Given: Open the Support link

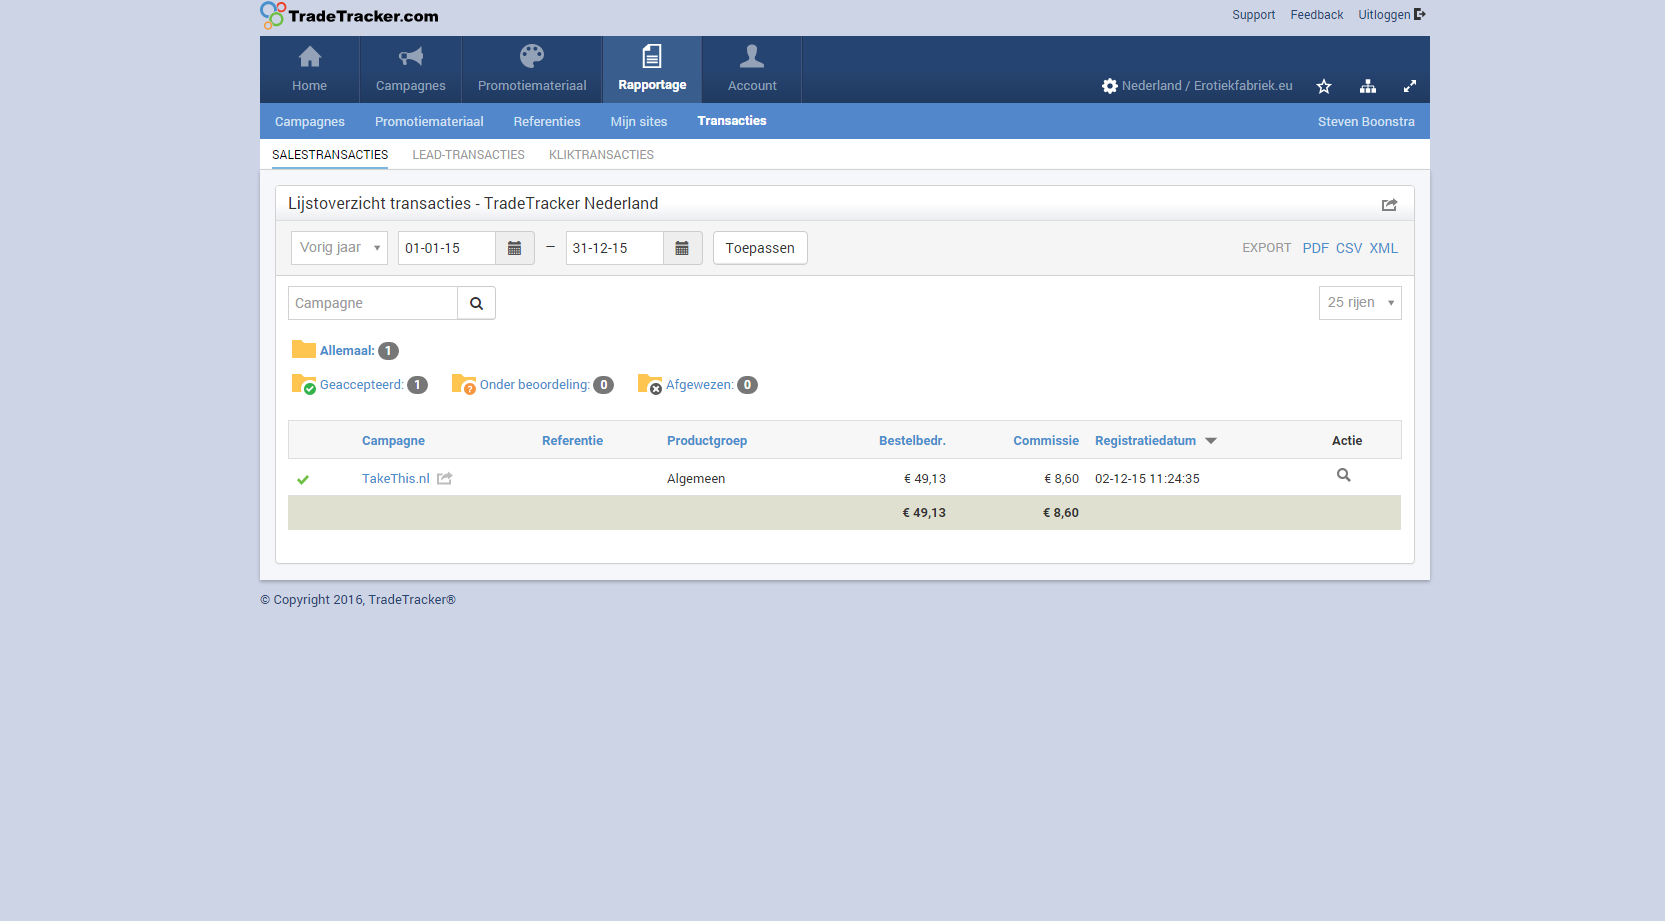Looking at the screenshot, I should pos(1253,15).
